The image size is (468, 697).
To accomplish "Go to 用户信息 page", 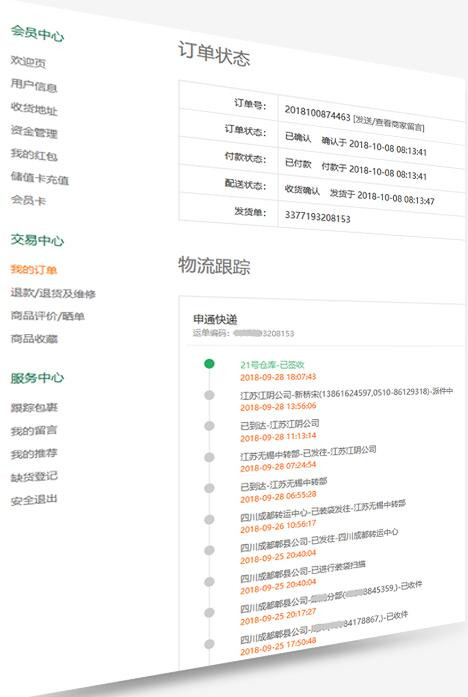I will [34, 85].
